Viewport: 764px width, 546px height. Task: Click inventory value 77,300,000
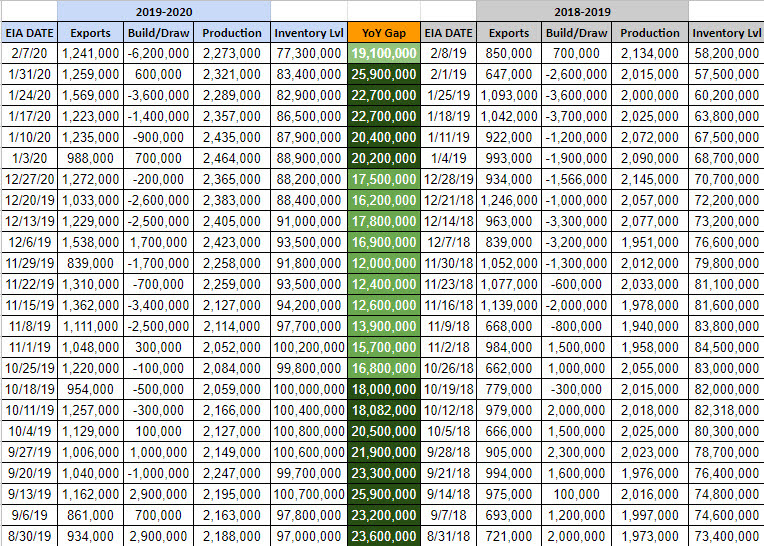pyautogui.click(x=309, y=53)
